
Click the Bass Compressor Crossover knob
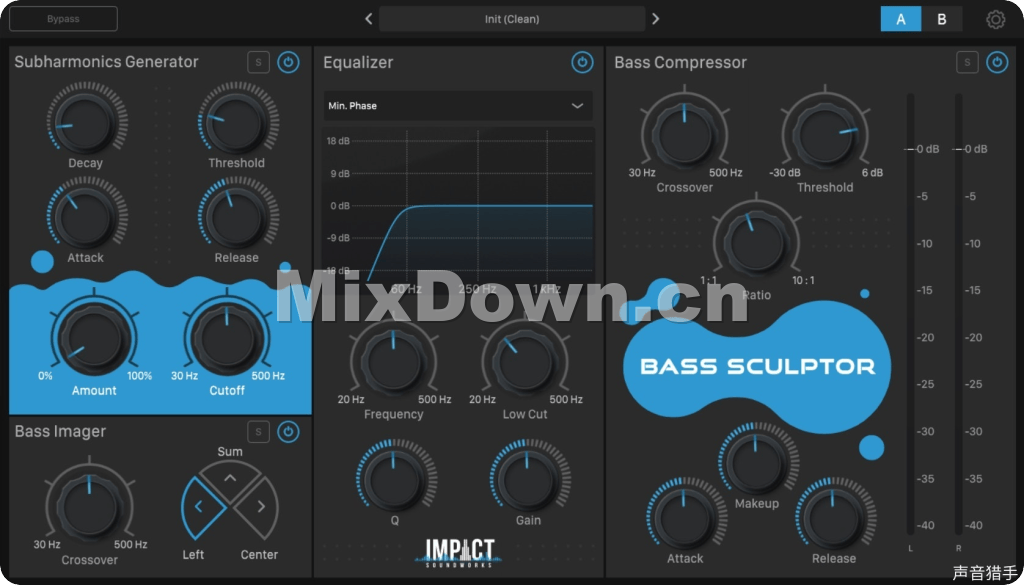684,134
